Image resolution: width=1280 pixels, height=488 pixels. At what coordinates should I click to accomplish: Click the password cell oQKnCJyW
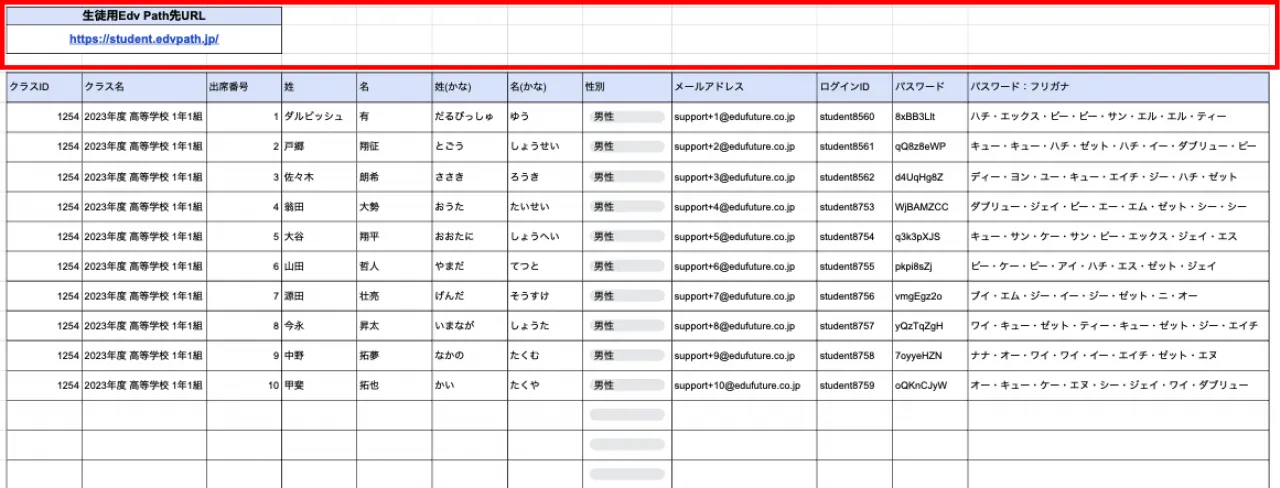pos(929,385)
